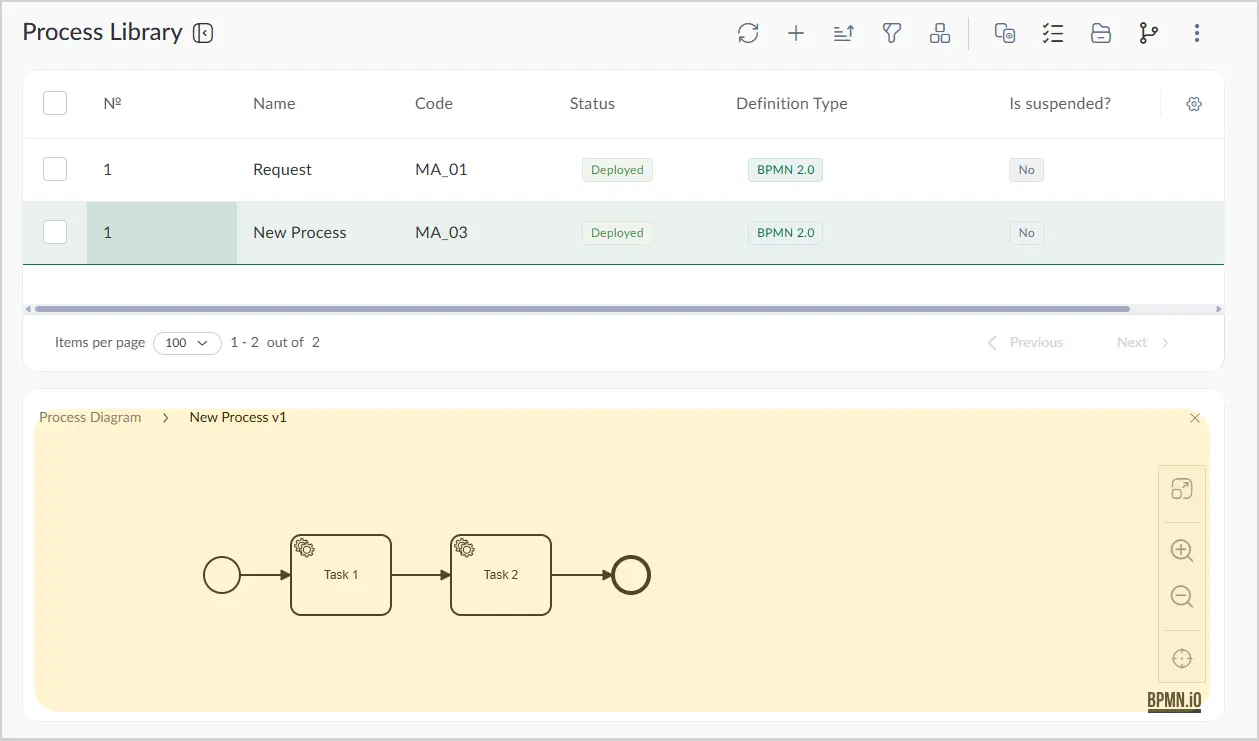The image size is (1259, 741).
Task: Open the three-dot more options menu
Action: click(1197, 33)
